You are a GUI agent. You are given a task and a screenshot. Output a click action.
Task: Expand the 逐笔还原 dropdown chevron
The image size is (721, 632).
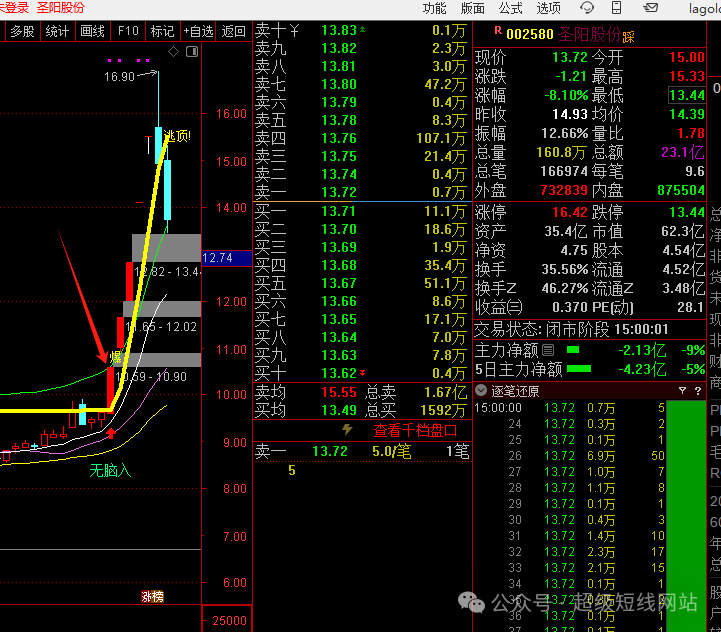(x=481, y=391)
